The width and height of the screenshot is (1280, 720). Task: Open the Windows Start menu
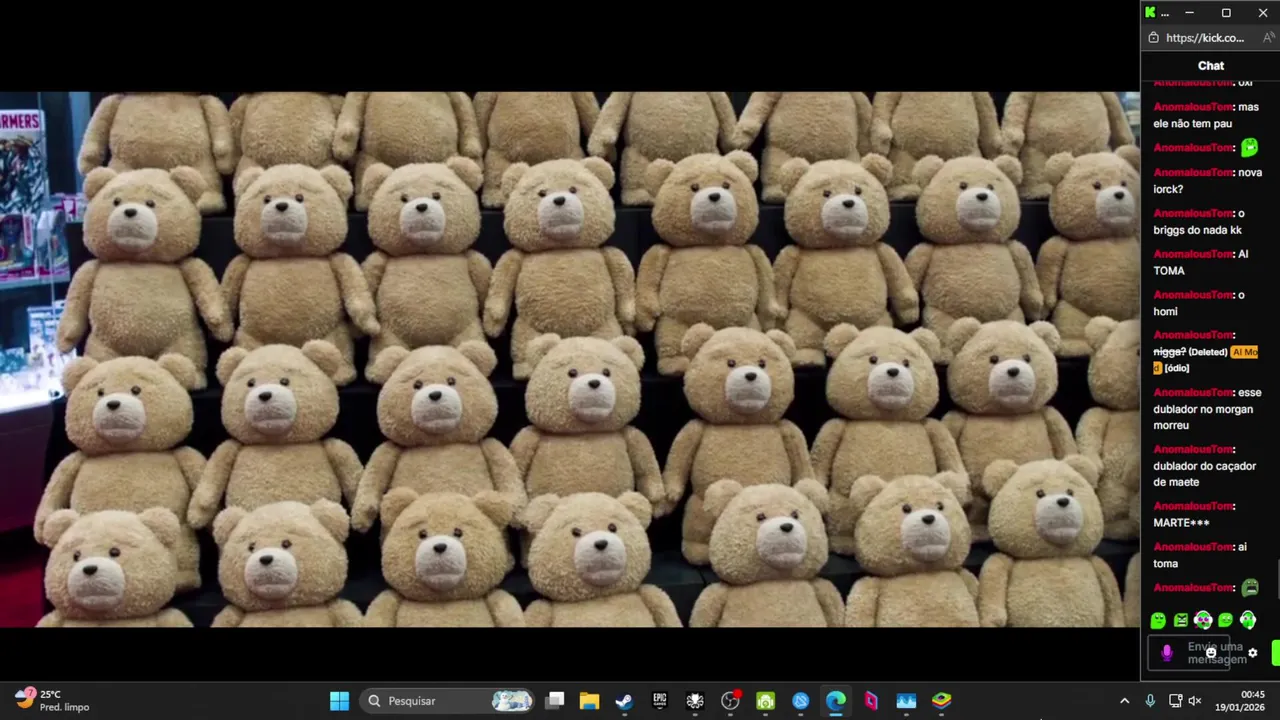340,701
